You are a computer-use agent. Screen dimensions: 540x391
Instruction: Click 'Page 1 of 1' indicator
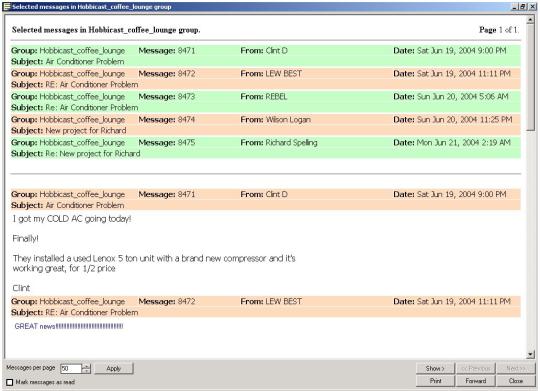(x=498, y=30)
